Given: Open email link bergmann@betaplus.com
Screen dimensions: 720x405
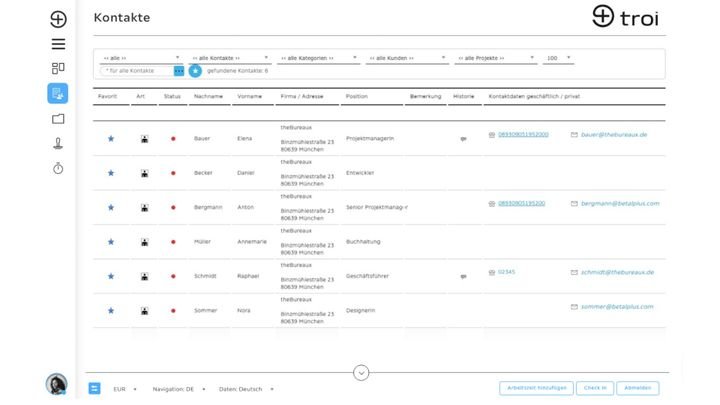Looking at the screenshot, I should click(x=620, y=203).
